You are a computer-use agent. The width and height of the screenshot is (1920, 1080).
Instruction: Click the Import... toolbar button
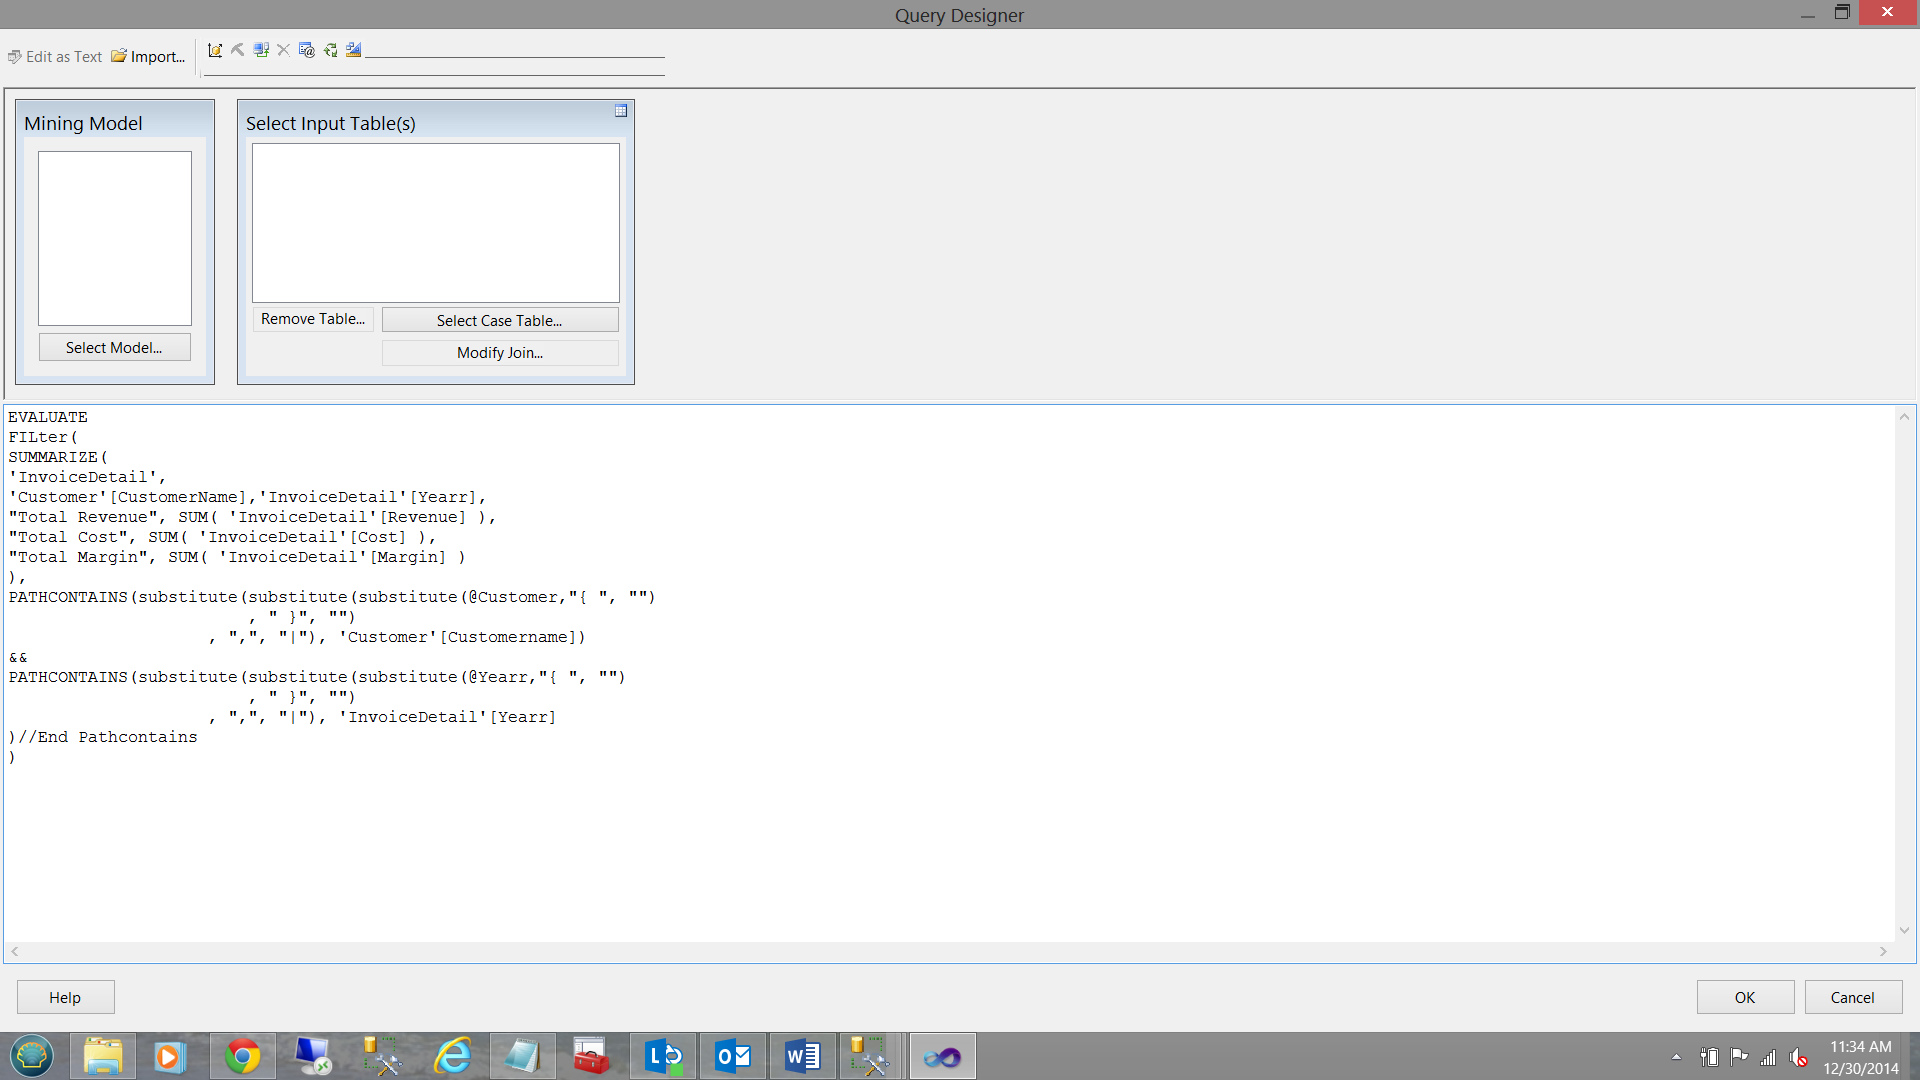coord(148,57)
